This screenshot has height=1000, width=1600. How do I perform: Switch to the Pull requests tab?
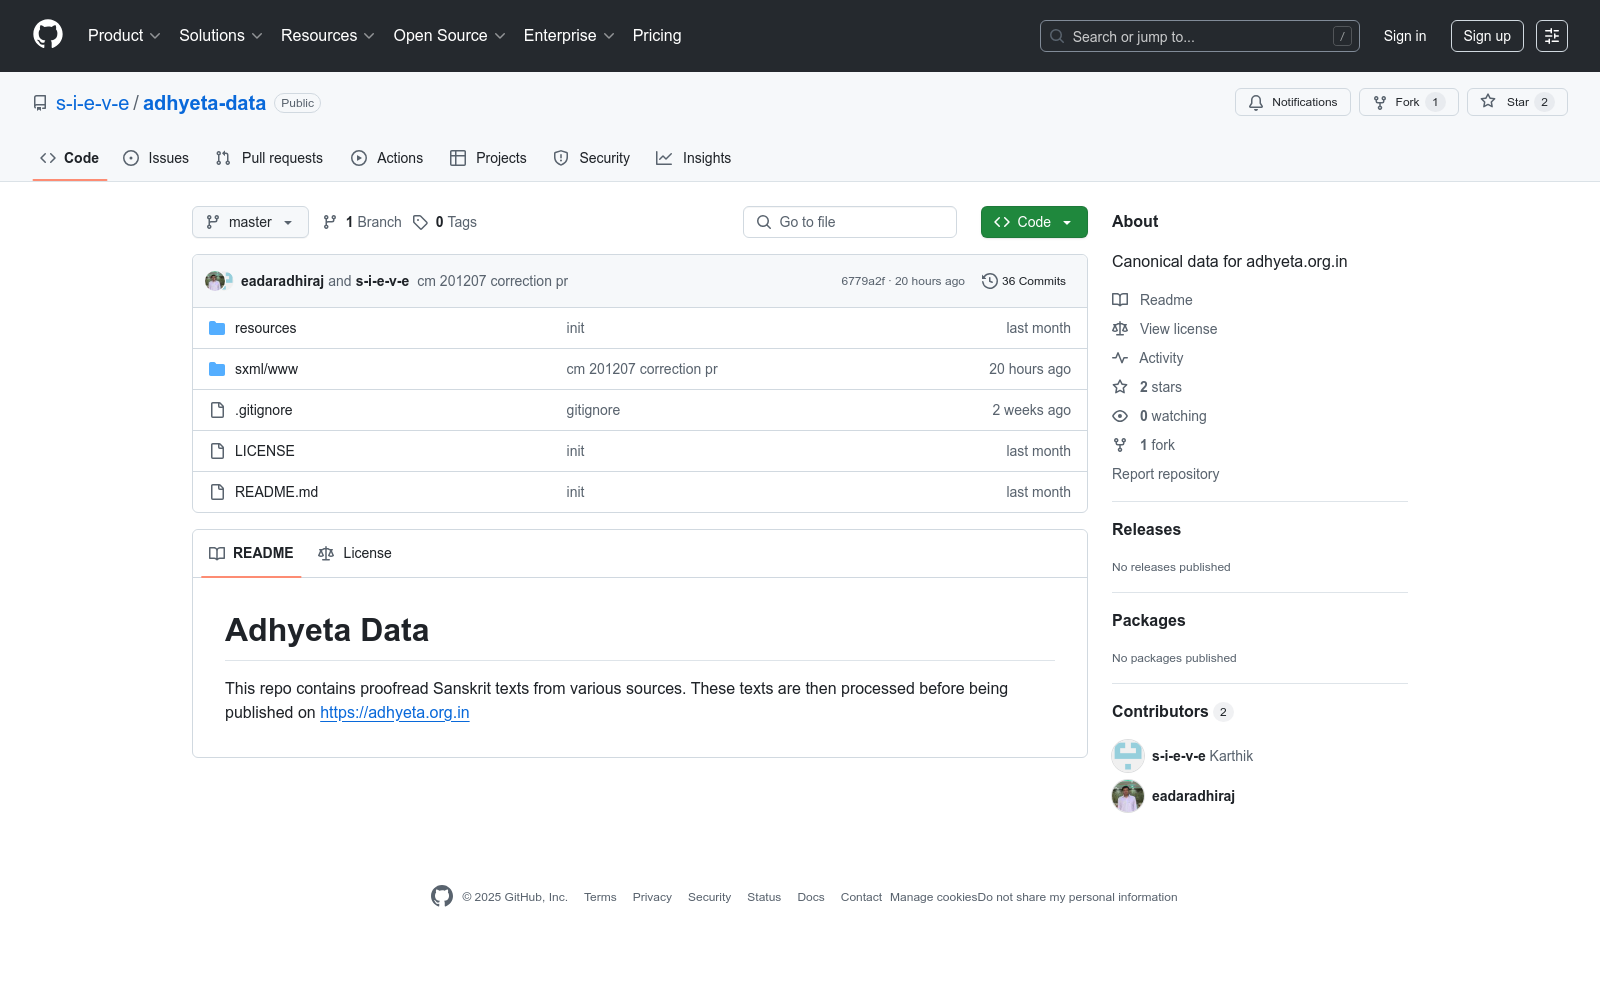click(269, 158)
